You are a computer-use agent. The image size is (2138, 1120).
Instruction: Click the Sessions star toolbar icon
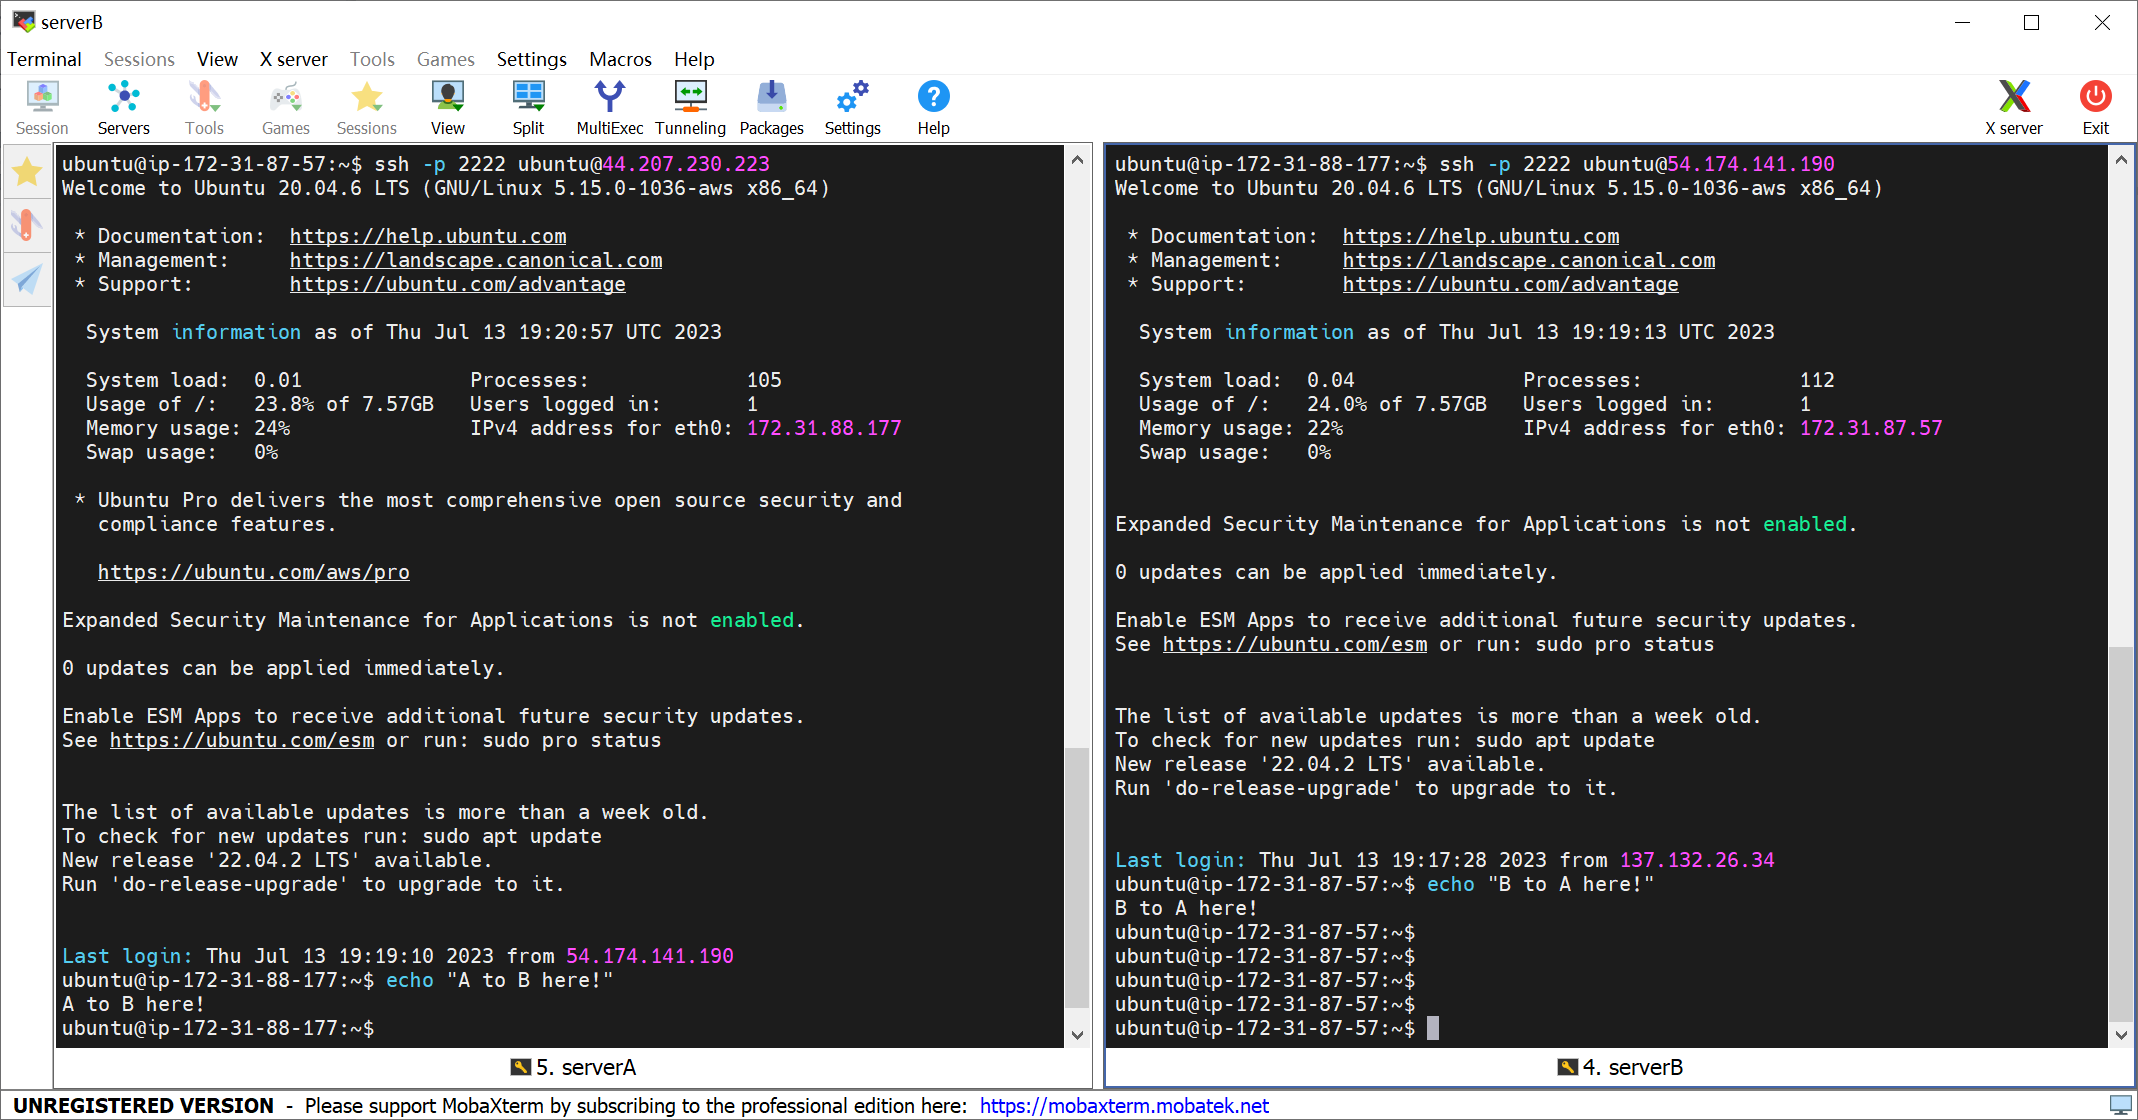point(367,108)
